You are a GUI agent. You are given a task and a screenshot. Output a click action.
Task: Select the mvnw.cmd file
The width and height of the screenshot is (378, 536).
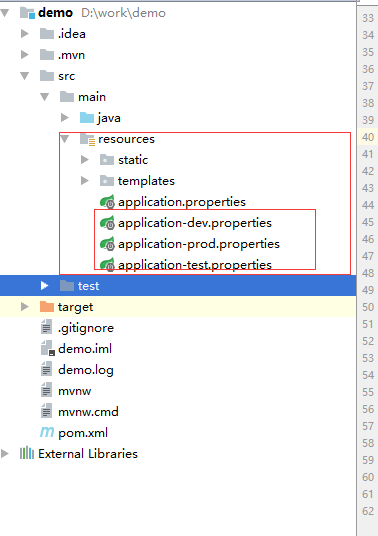point(88,412)
